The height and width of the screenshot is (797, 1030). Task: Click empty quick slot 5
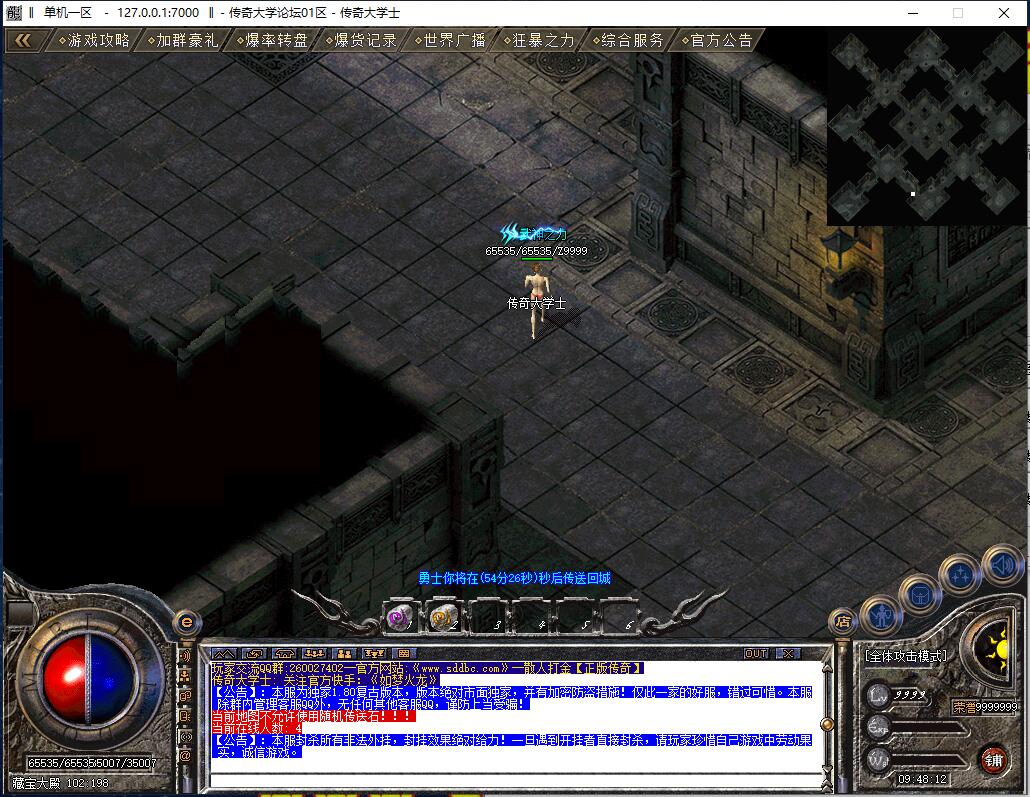pyautogui.click(x=573, y=618)
